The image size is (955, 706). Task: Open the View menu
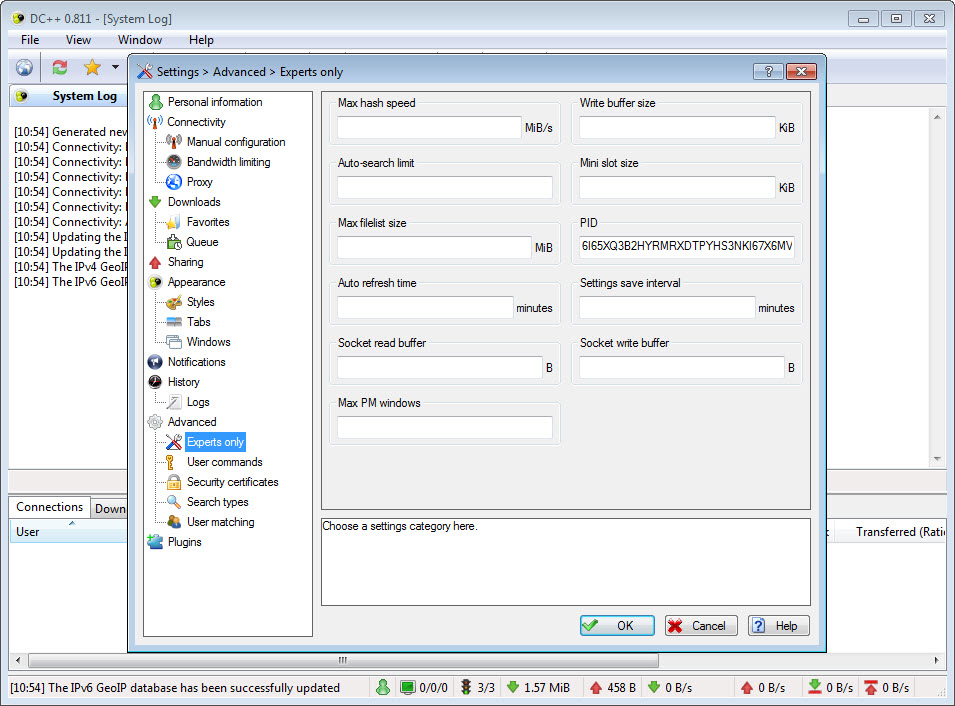[x=79, y=40]
